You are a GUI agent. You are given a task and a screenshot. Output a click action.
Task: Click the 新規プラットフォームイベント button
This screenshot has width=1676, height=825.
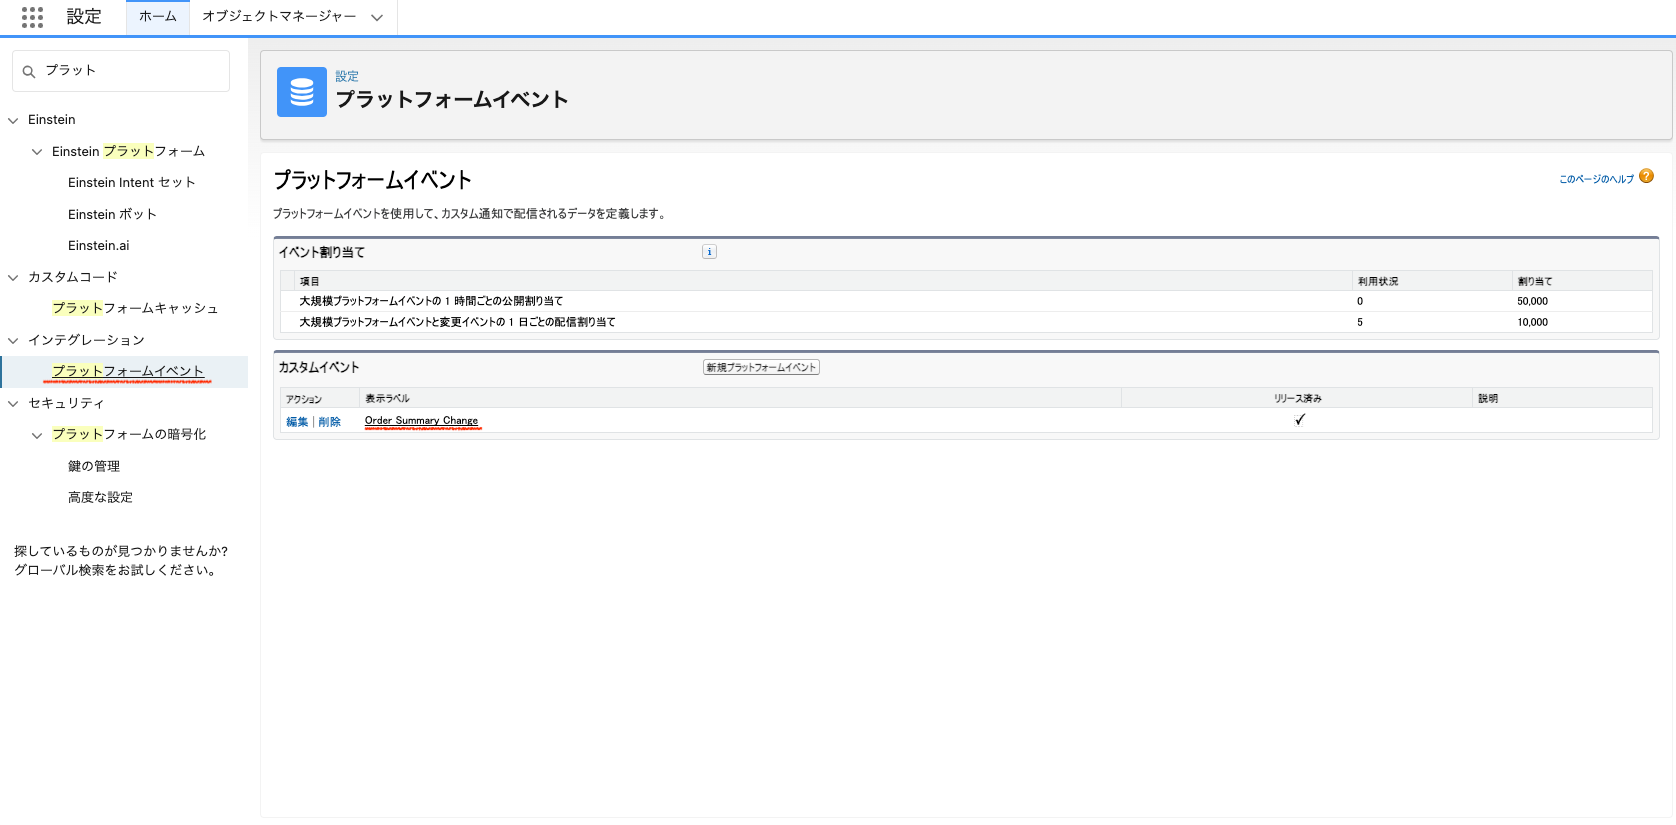[x=761, y=367]
